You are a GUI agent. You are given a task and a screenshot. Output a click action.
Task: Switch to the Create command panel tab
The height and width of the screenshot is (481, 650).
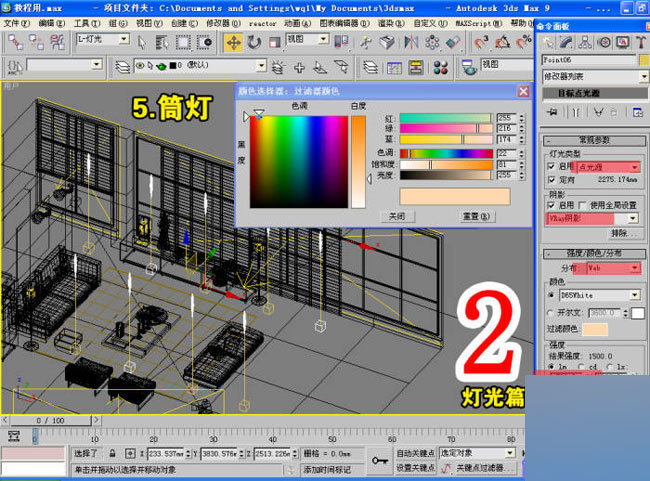pyautogui.click(x=548, y=42)
